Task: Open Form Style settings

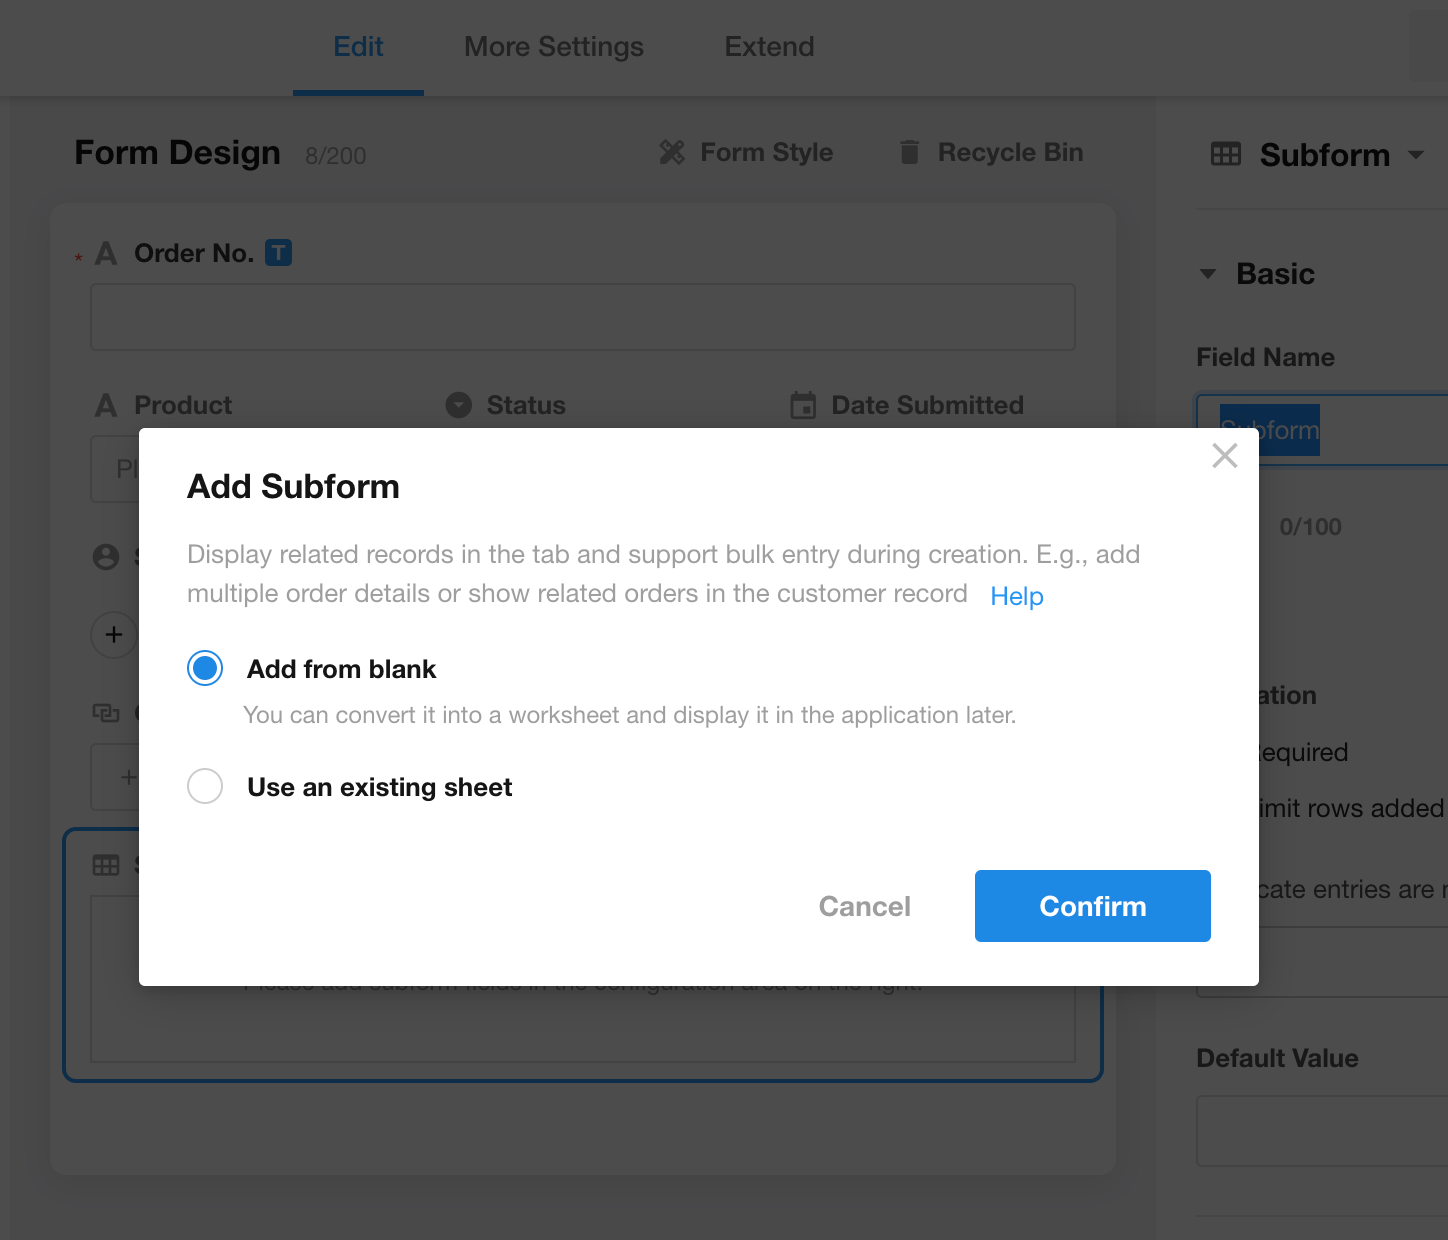Action: pos(747,152)
